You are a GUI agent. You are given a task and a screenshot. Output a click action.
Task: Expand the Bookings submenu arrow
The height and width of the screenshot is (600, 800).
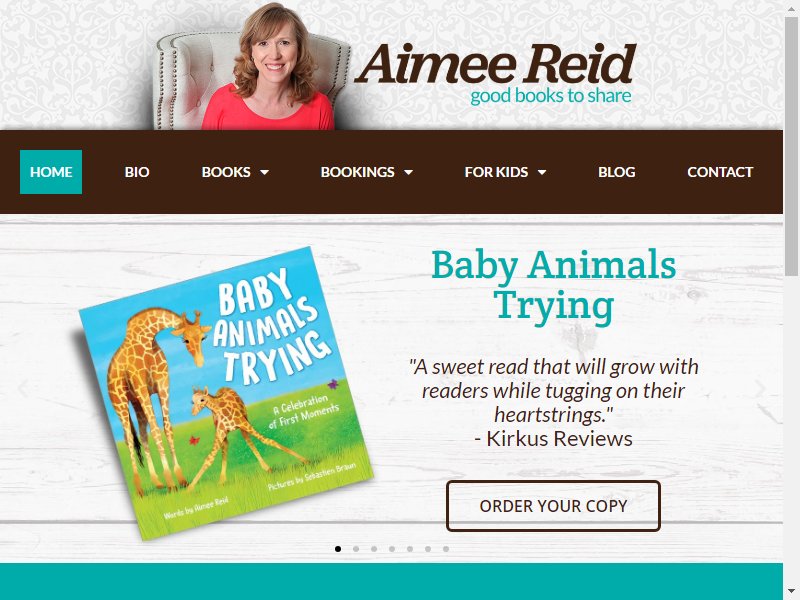tap(408, 172)
